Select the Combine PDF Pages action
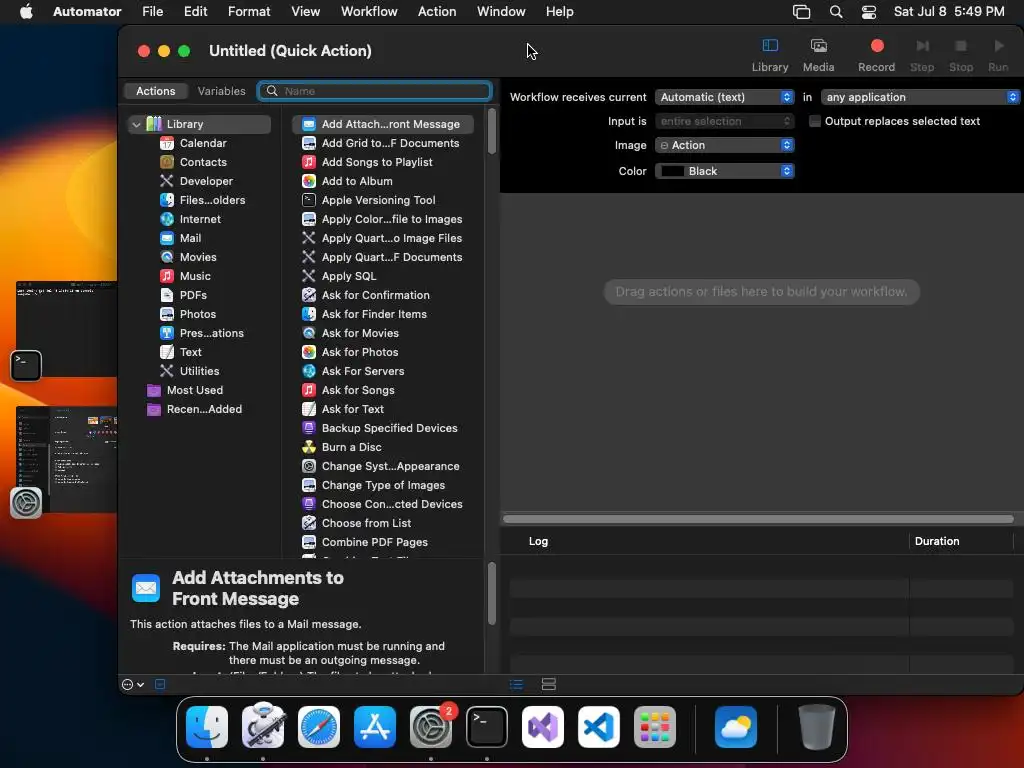The width and height of the screenshot is (1024, 768). 374,542
